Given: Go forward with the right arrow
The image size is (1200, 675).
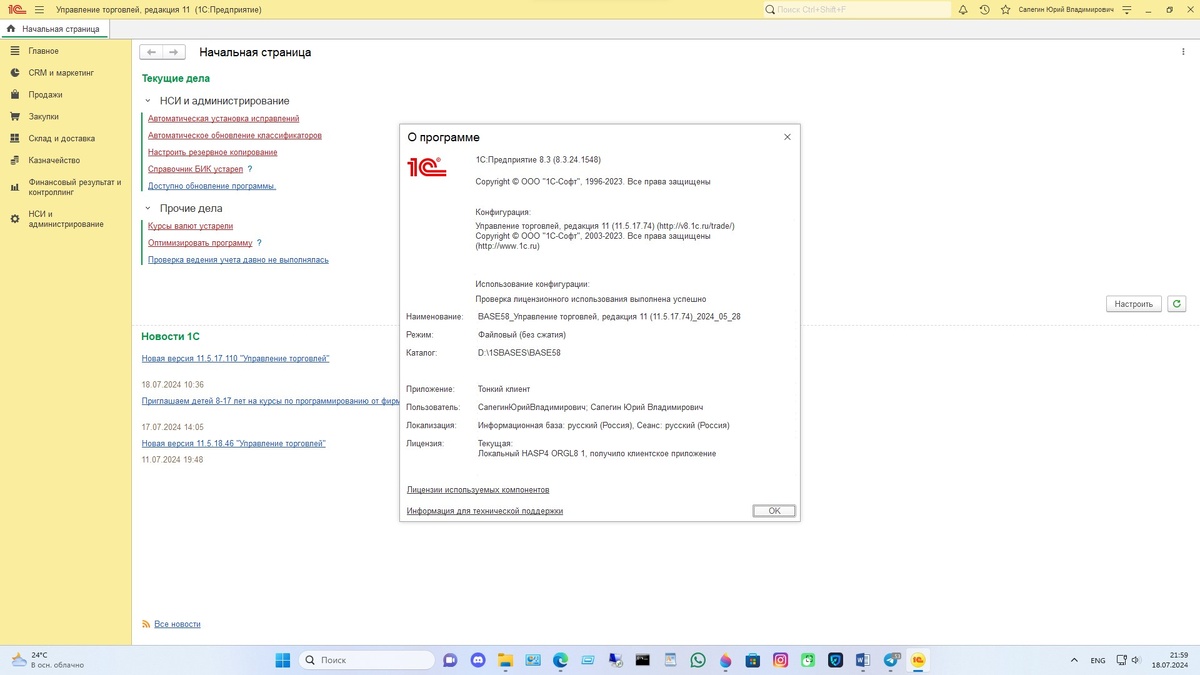Looking at the screenshot, I should [174, 52].
